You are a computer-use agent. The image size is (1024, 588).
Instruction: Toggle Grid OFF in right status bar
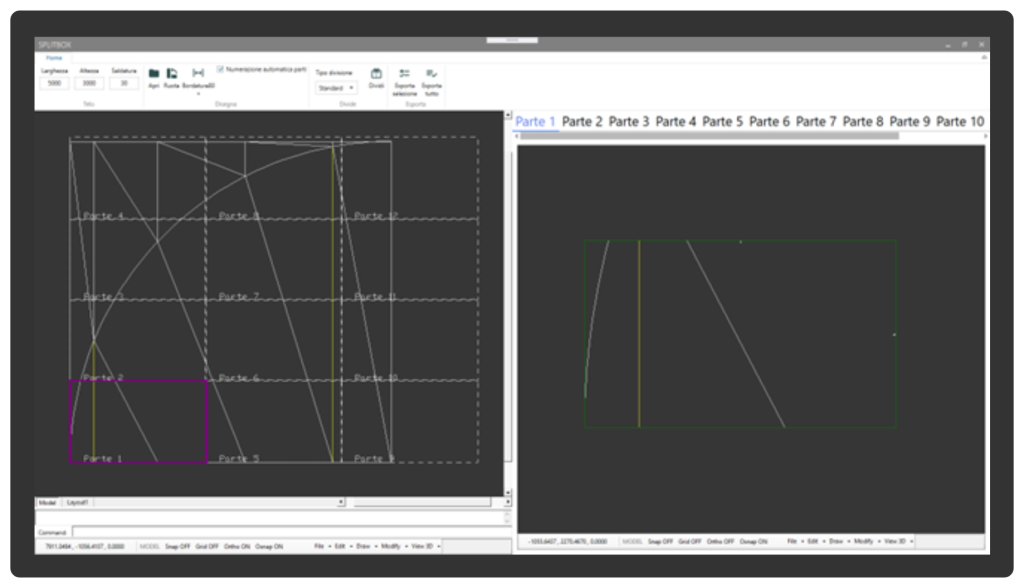690,541
